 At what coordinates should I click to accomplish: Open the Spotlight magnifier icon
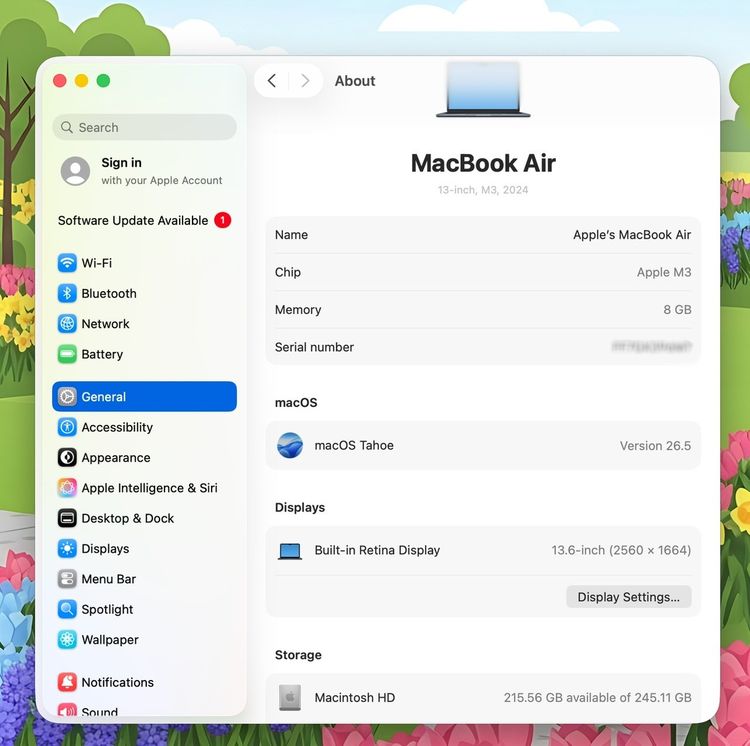tap(67, 609)
